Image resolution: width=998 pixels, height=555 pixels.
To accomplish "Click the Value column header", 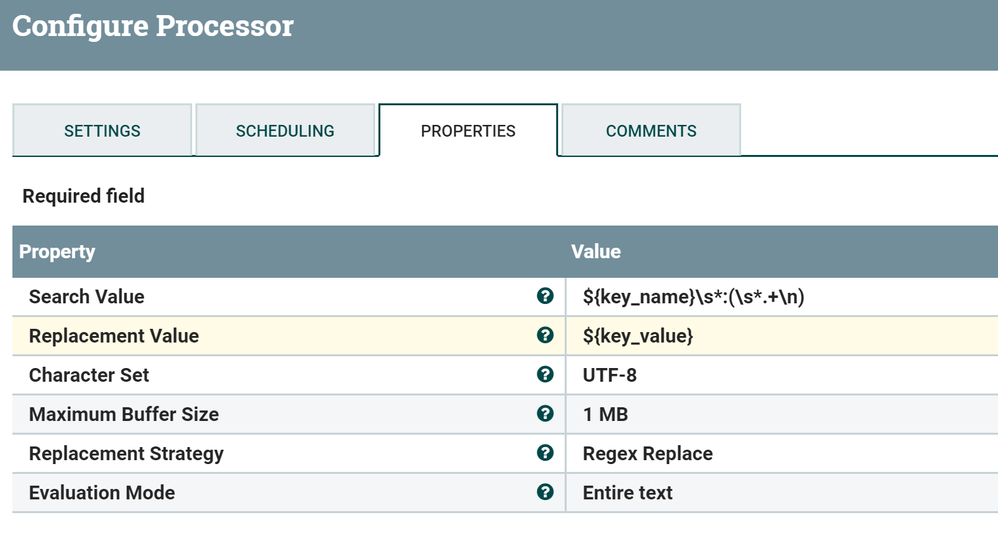I will click(596, 252).
